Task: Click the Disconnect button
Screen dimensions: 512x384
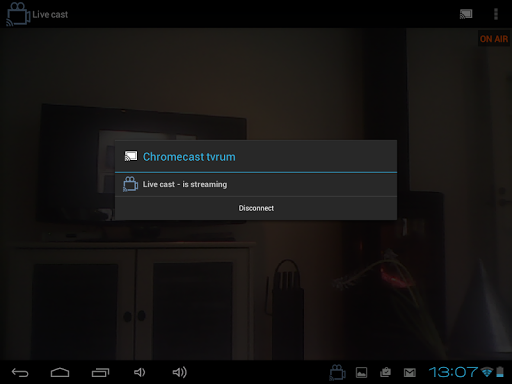Action: (x=256, y=208)
